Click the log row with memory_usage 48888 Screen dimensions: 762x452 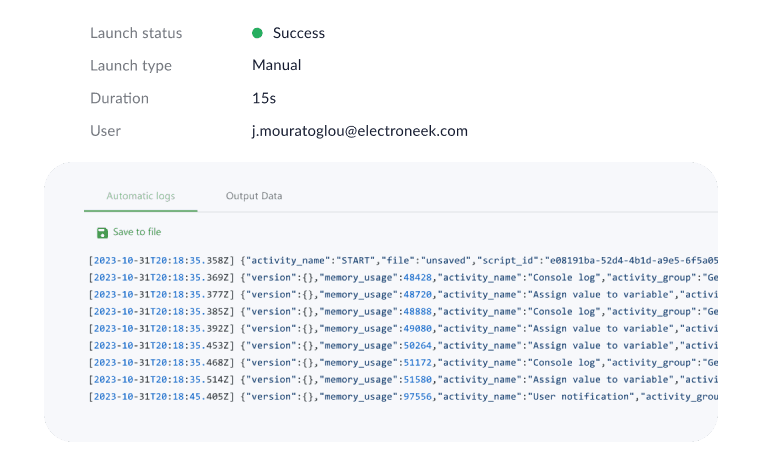point(400,311)
